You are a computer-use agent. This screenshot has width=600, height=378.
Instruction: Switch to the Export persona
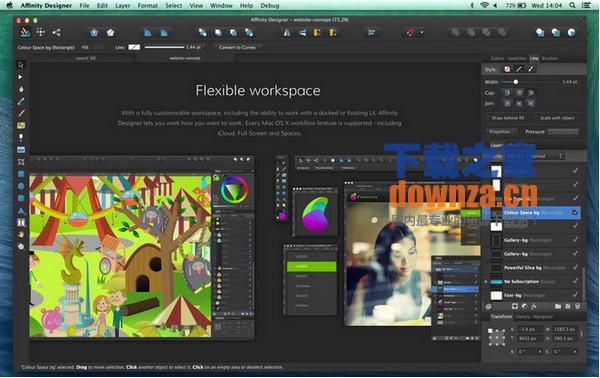[x=56, y=33]
